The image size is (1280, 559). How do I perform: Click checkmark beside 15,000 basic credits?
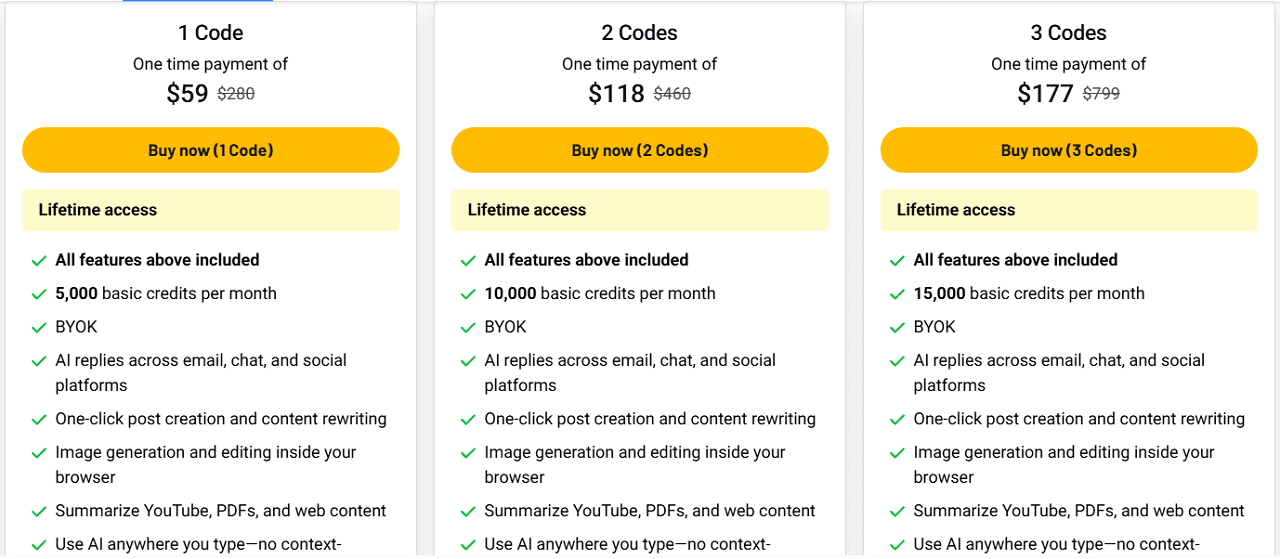tap(897, 294)
